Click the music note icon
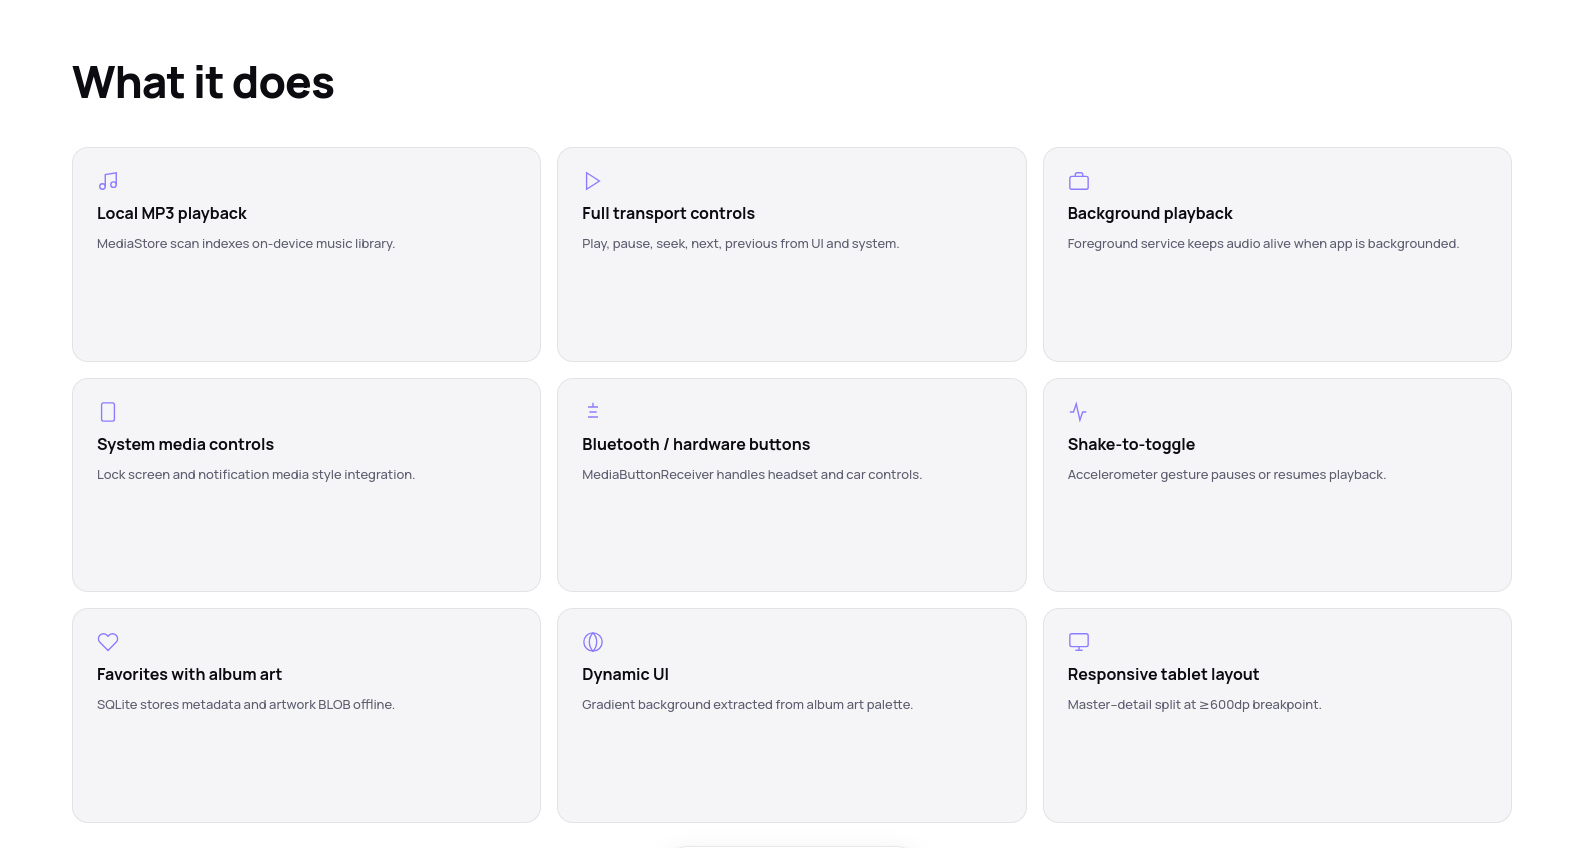This screenshot has height=848, width=1570. [x=108, y=181]
